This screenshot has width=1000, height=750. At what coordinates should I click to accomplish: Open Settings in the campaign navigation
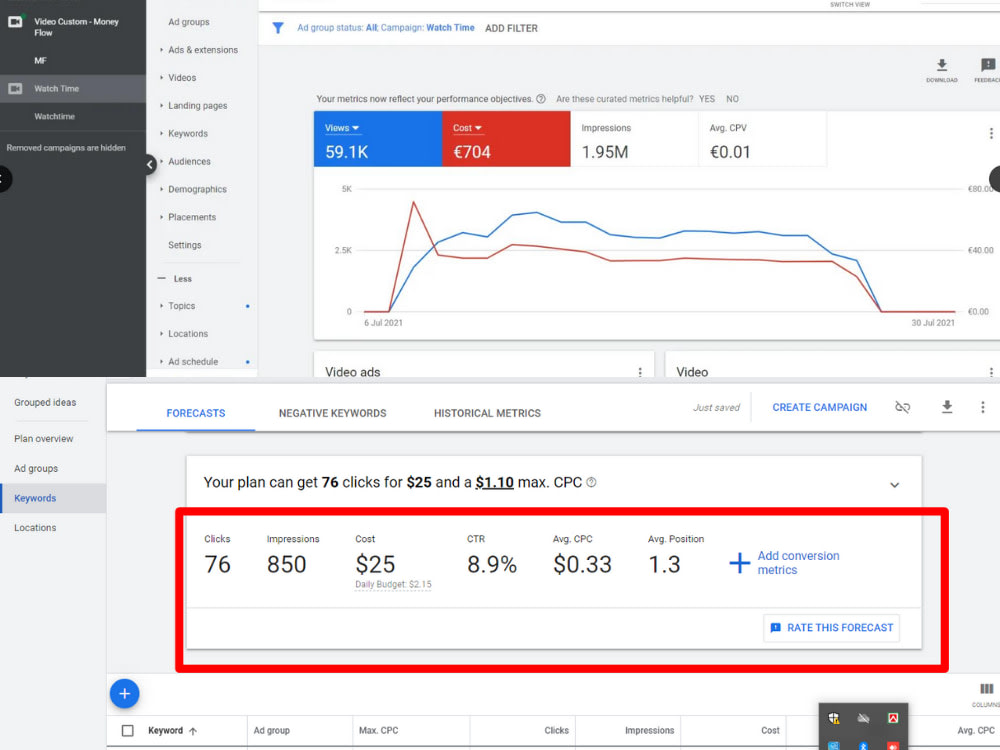click(184, 245)
